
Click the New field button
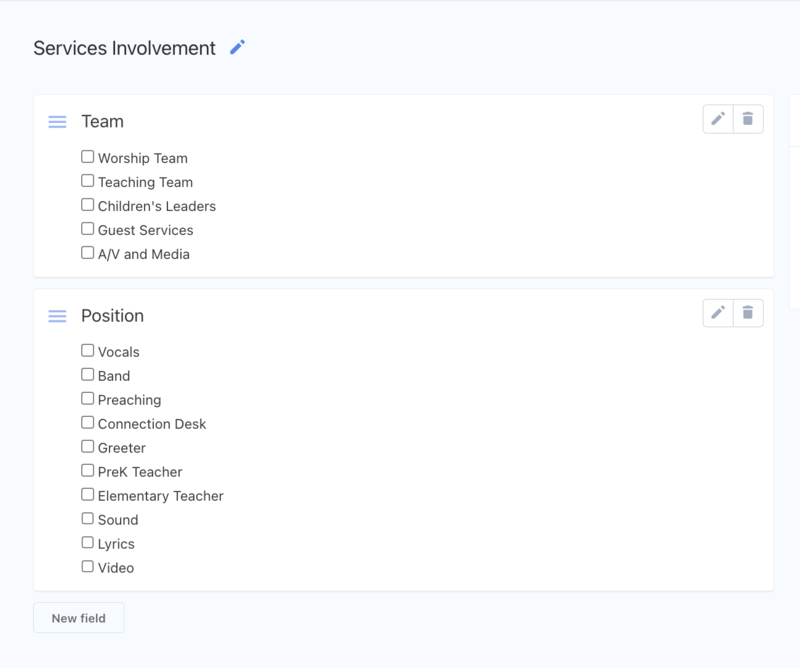pyautogui.click(x=79, y=618)
